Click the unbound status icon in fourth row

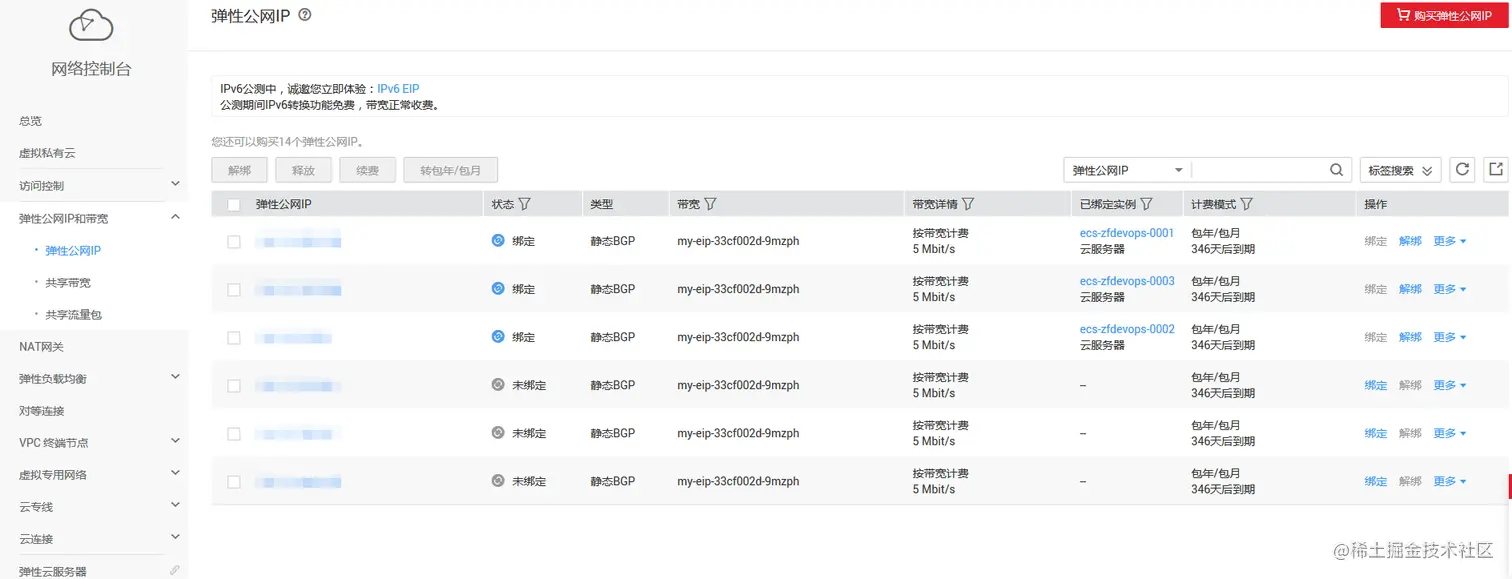(498, 385)
